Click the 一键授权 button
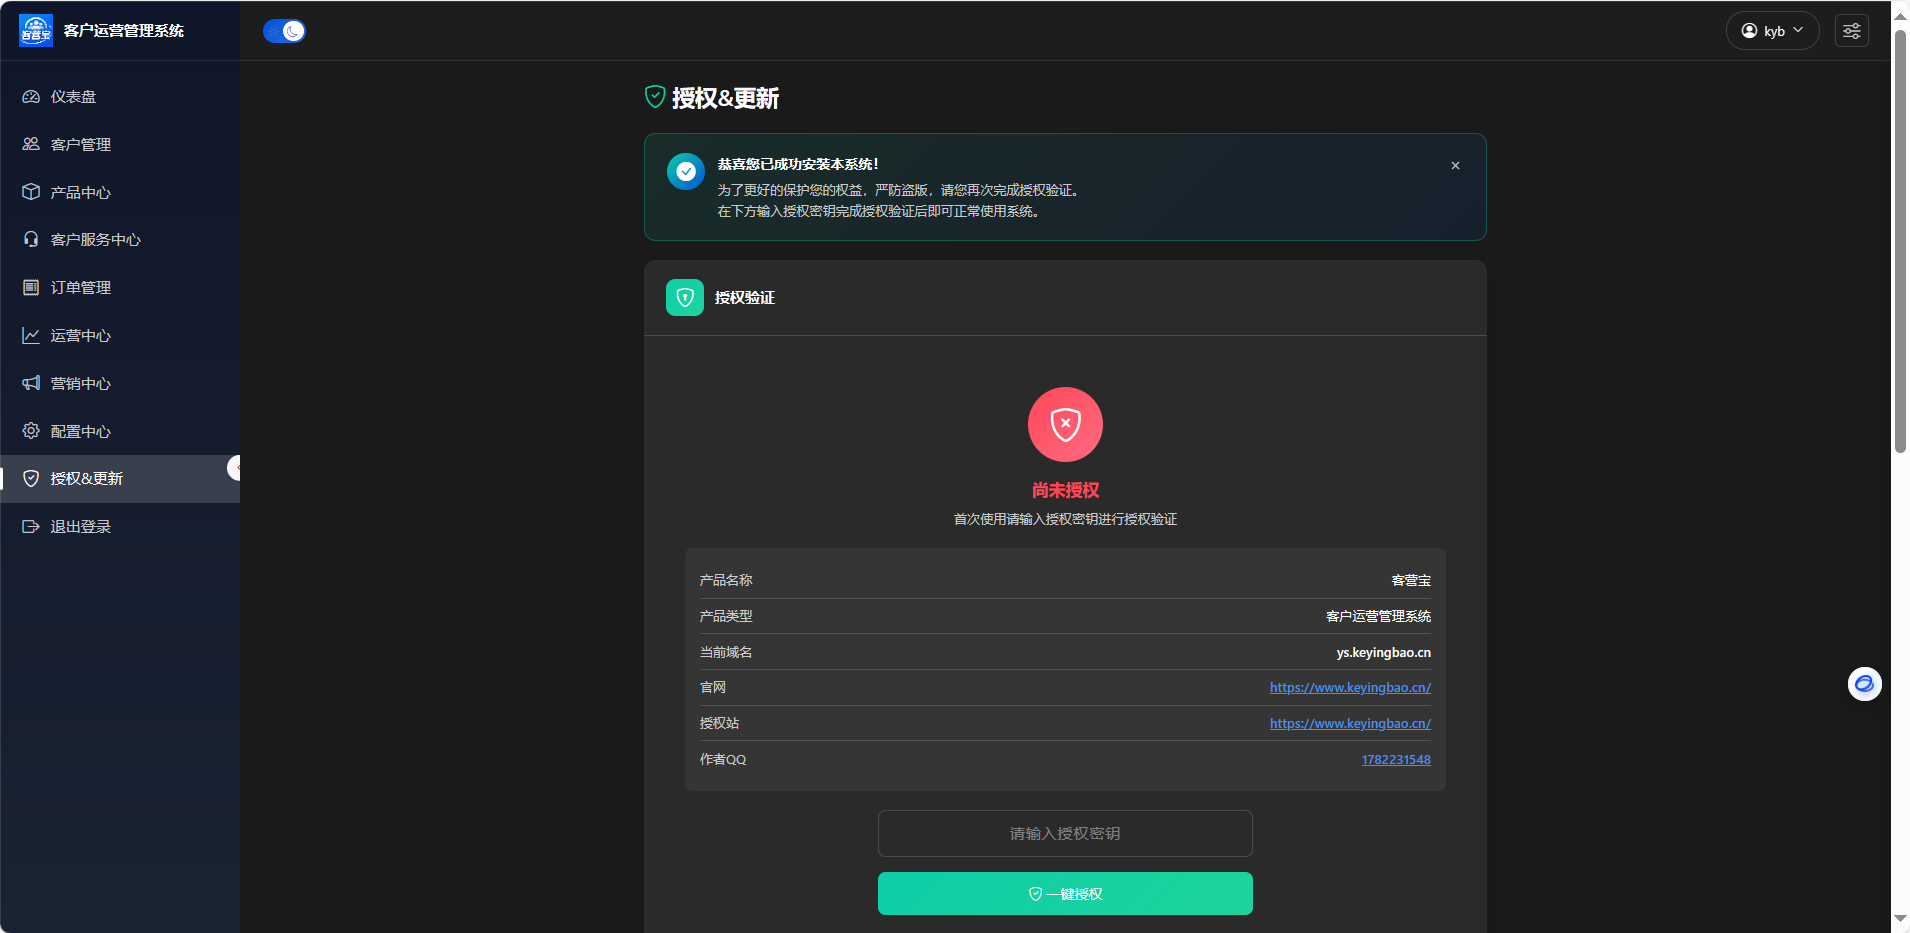This screenshot has width=1910, height=933. click(1065, 894)
